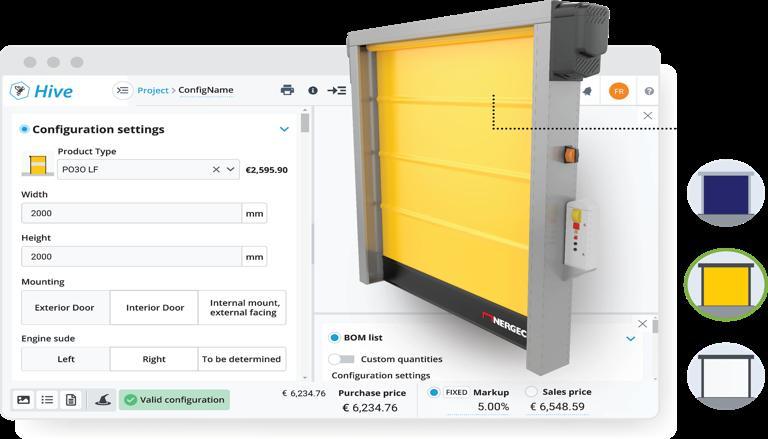Choose Right engine side
Screen dimensions: 768x439
[154, 359]
